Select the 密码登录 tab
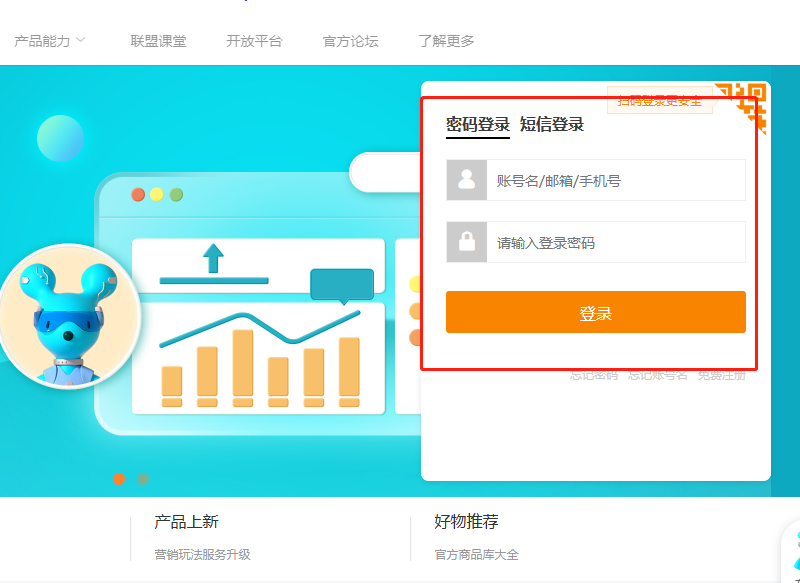 477,125
